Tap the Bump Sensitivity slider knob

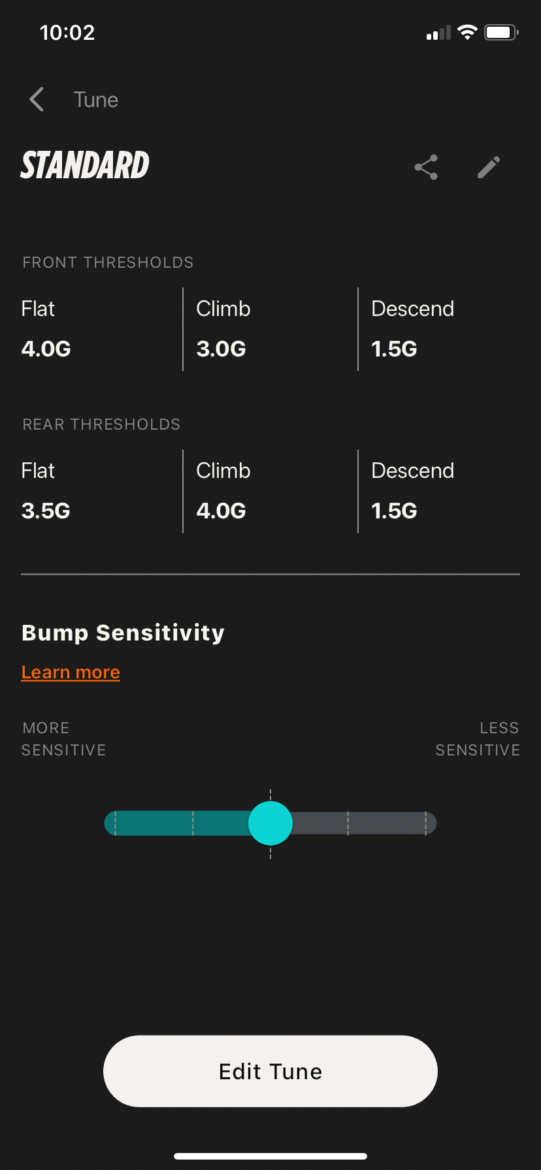click(270, 823)
